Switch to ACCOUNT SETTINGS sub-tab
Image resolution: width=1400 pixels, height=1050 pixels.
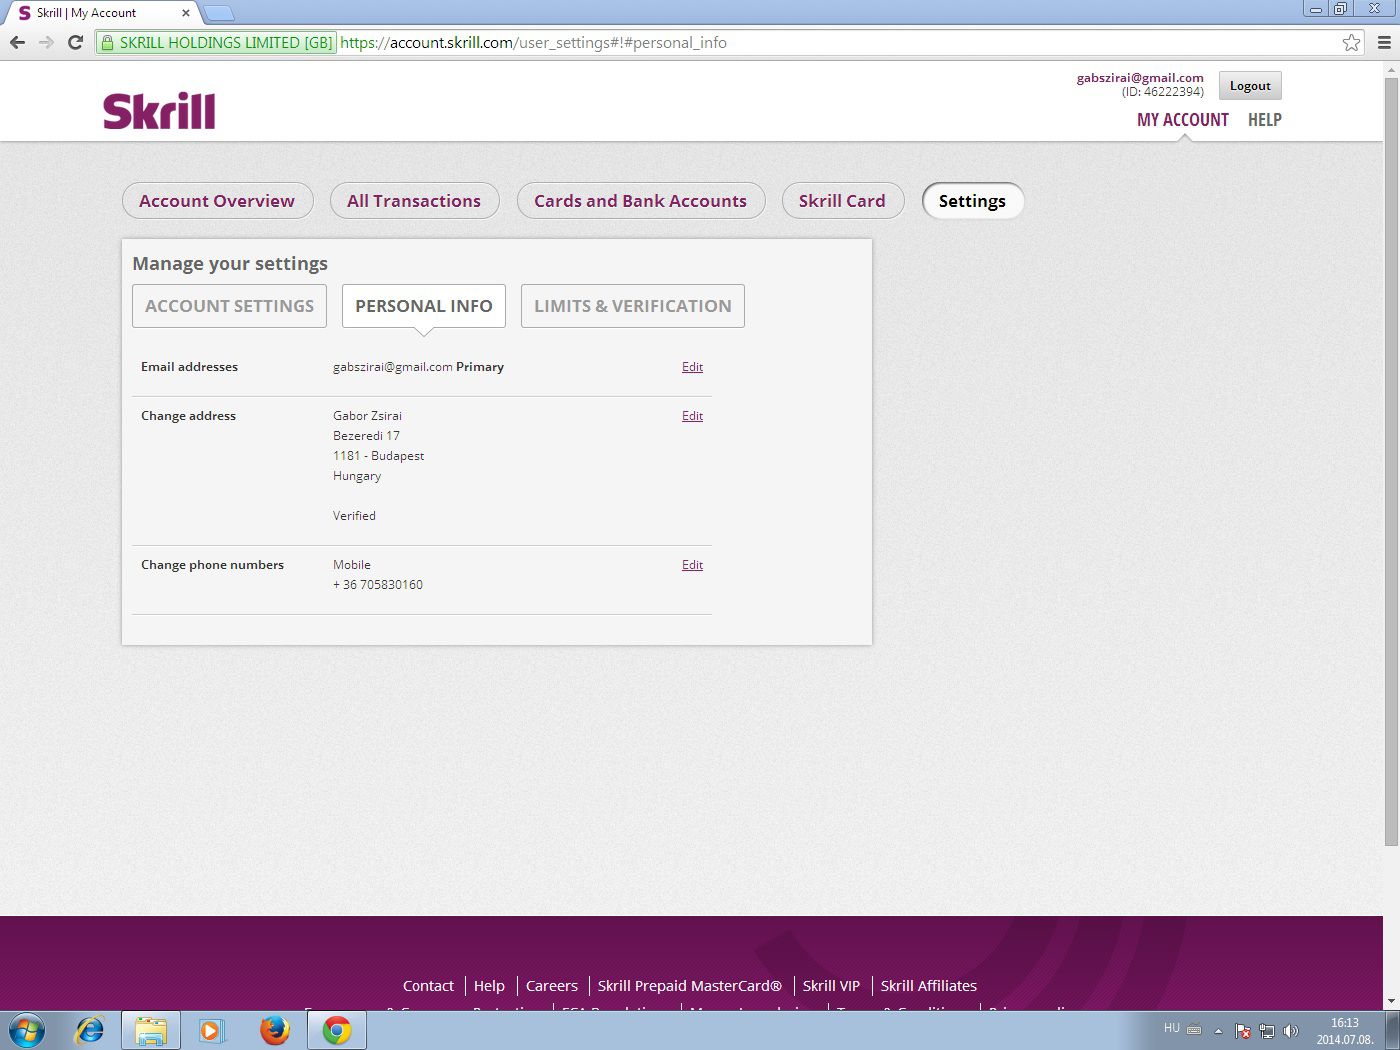[229, 306]
